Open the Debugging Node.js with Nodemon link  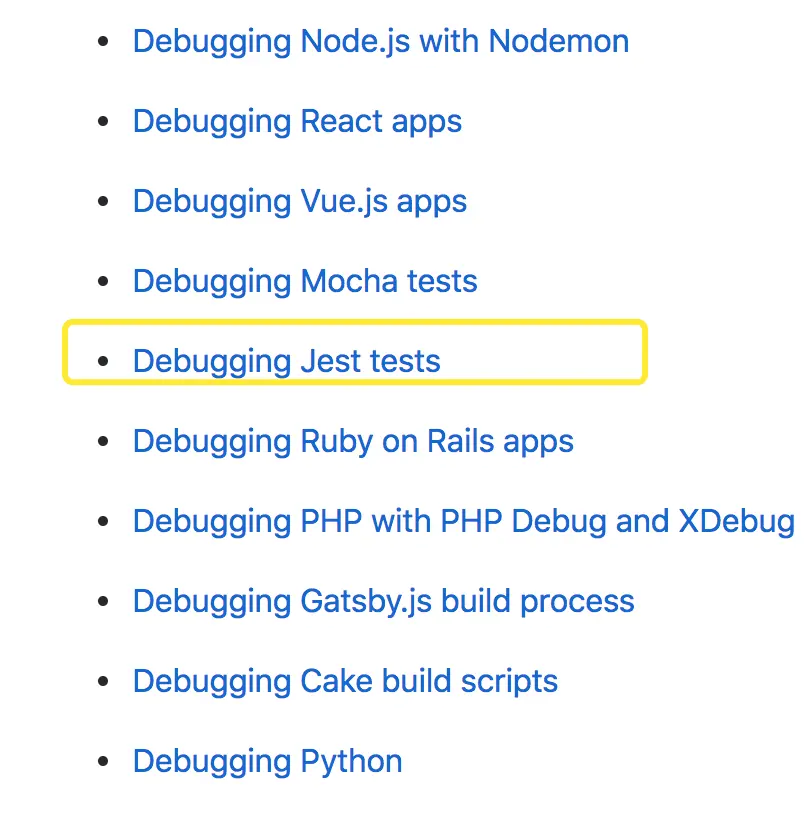[381, 42]
